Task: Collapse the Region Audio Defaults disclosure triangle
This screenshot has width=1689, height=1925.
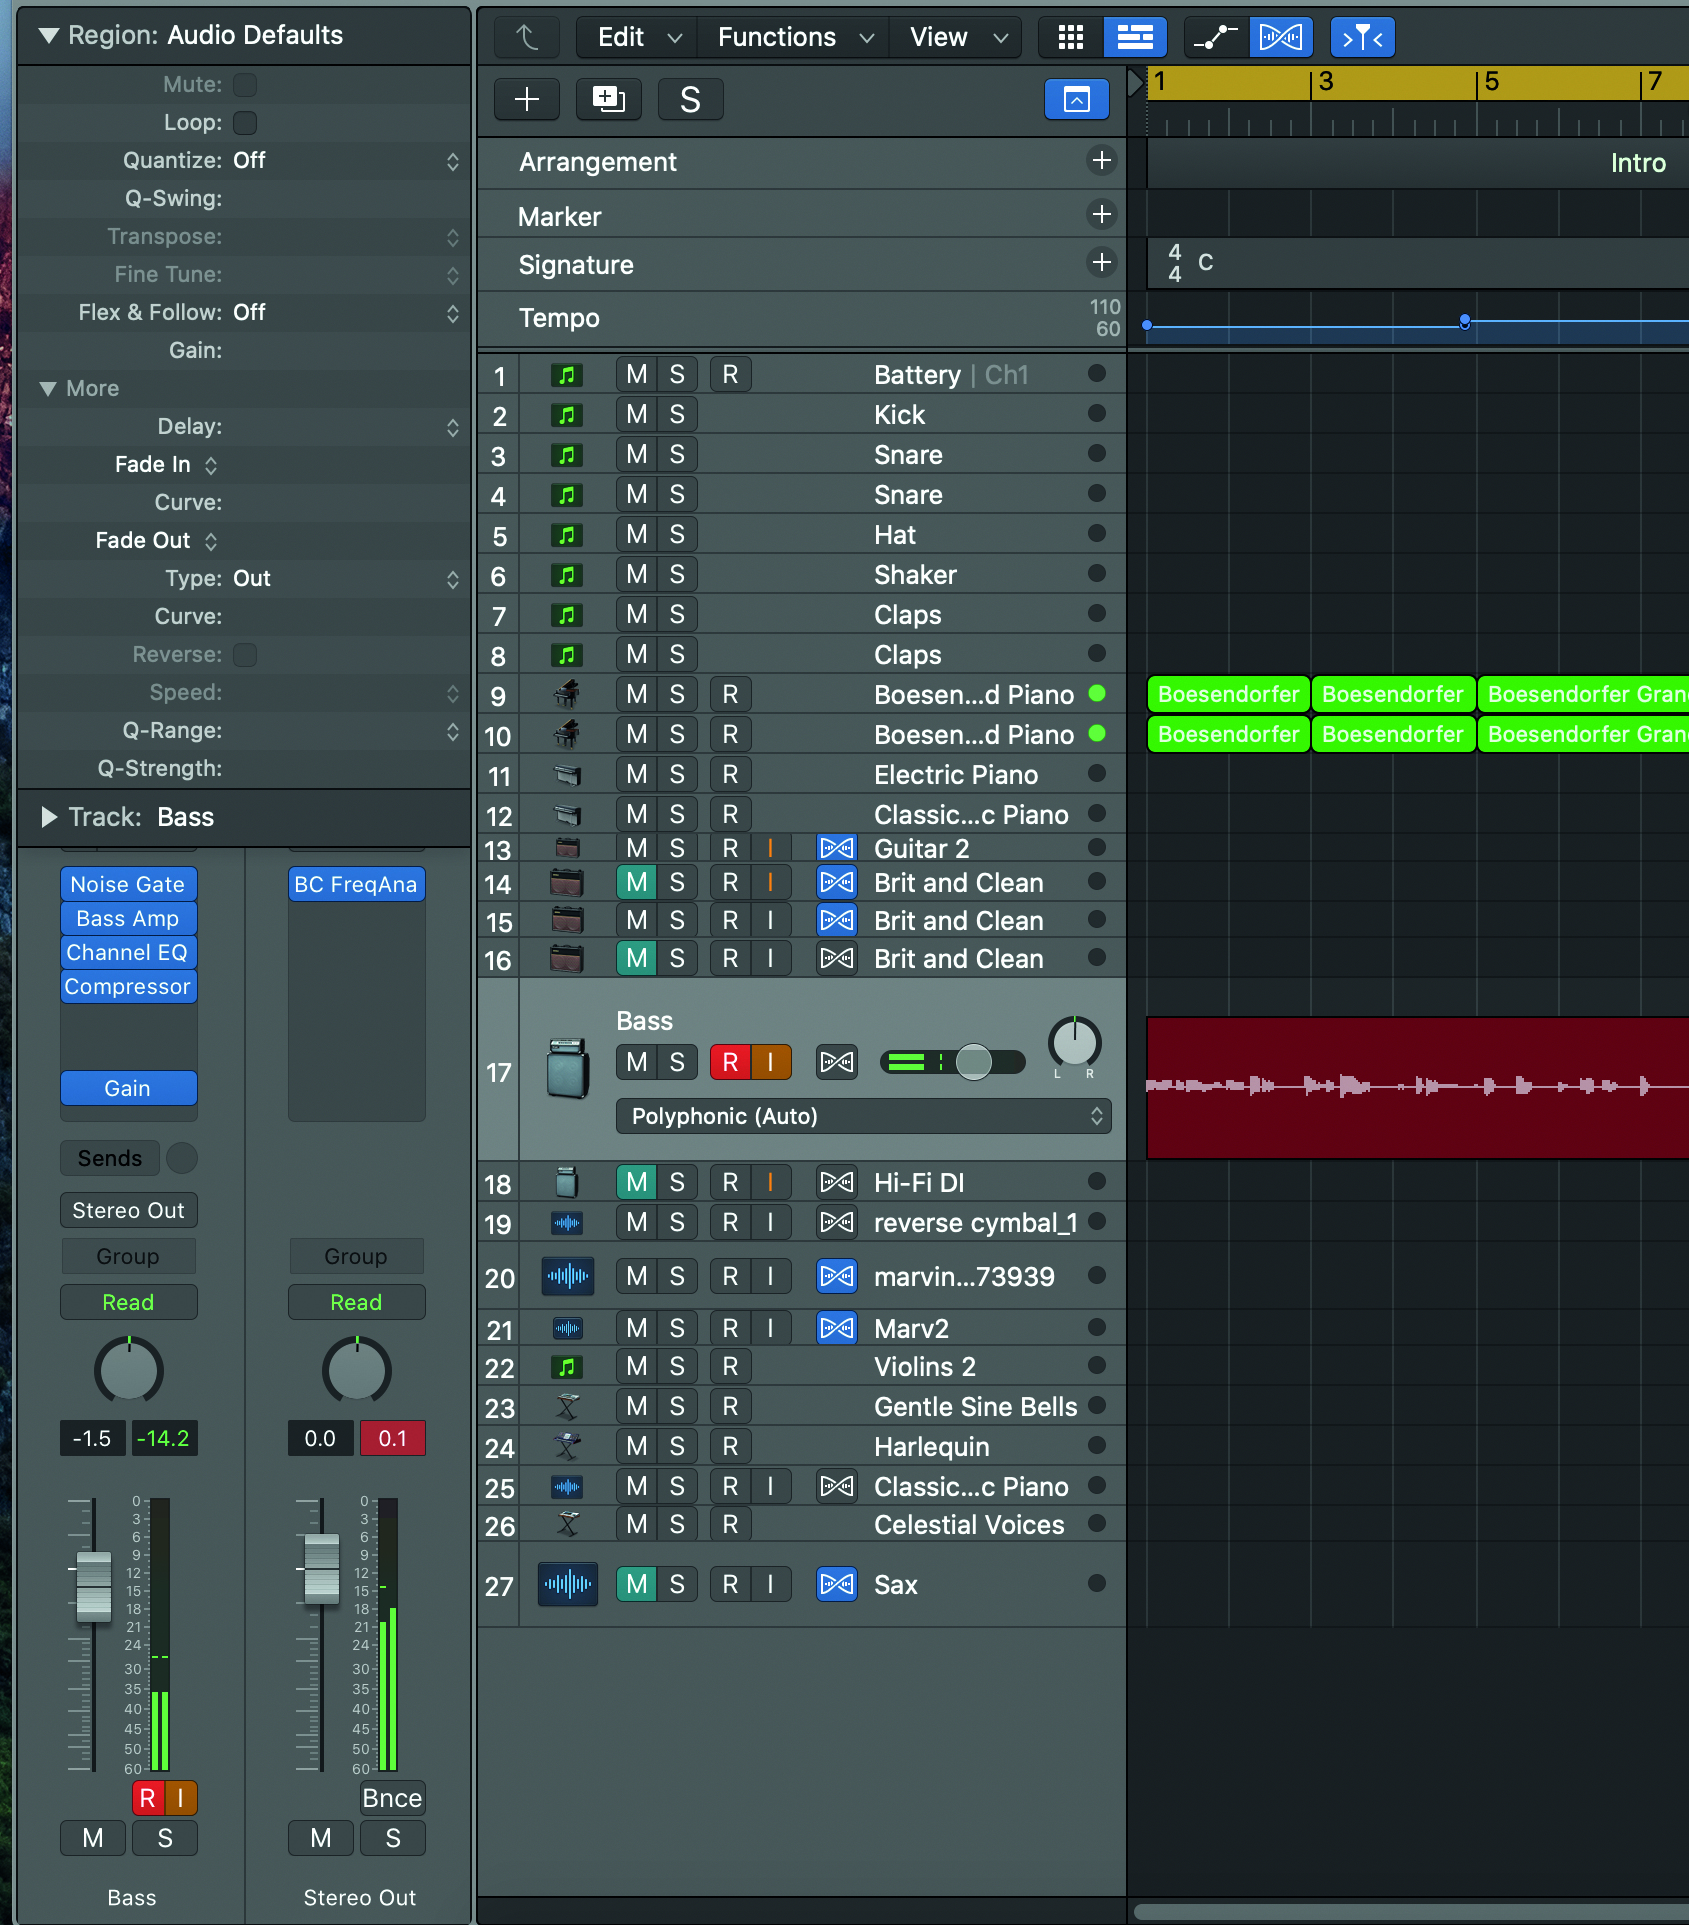Action: (x=48, y=35)
